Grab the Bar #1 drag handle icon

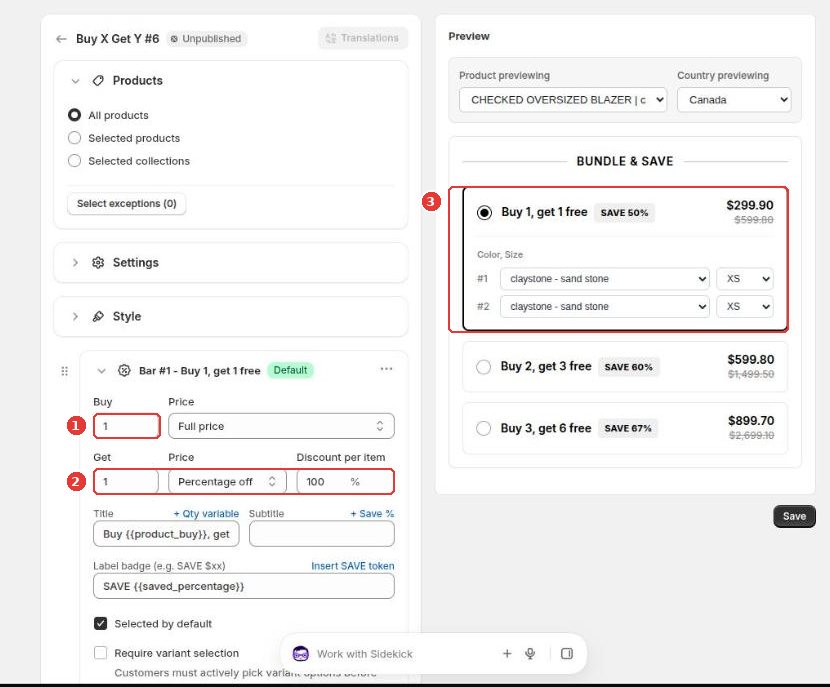point(65,371)
